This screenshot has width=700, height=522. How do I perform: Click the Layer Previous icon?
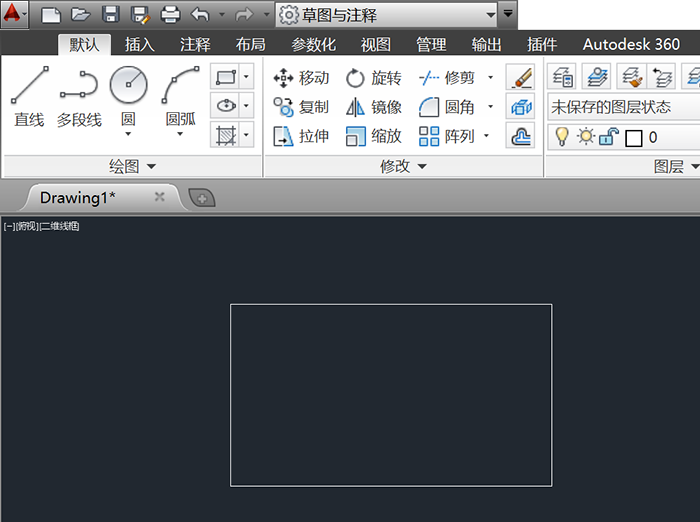point(661,76)
